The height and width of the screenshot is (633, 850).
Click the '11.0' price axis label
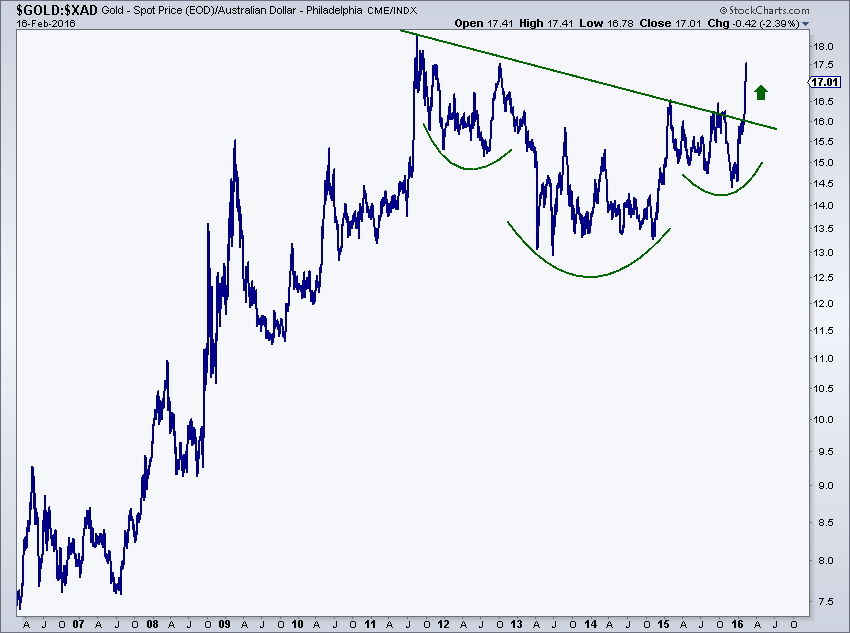click(823, 358)
